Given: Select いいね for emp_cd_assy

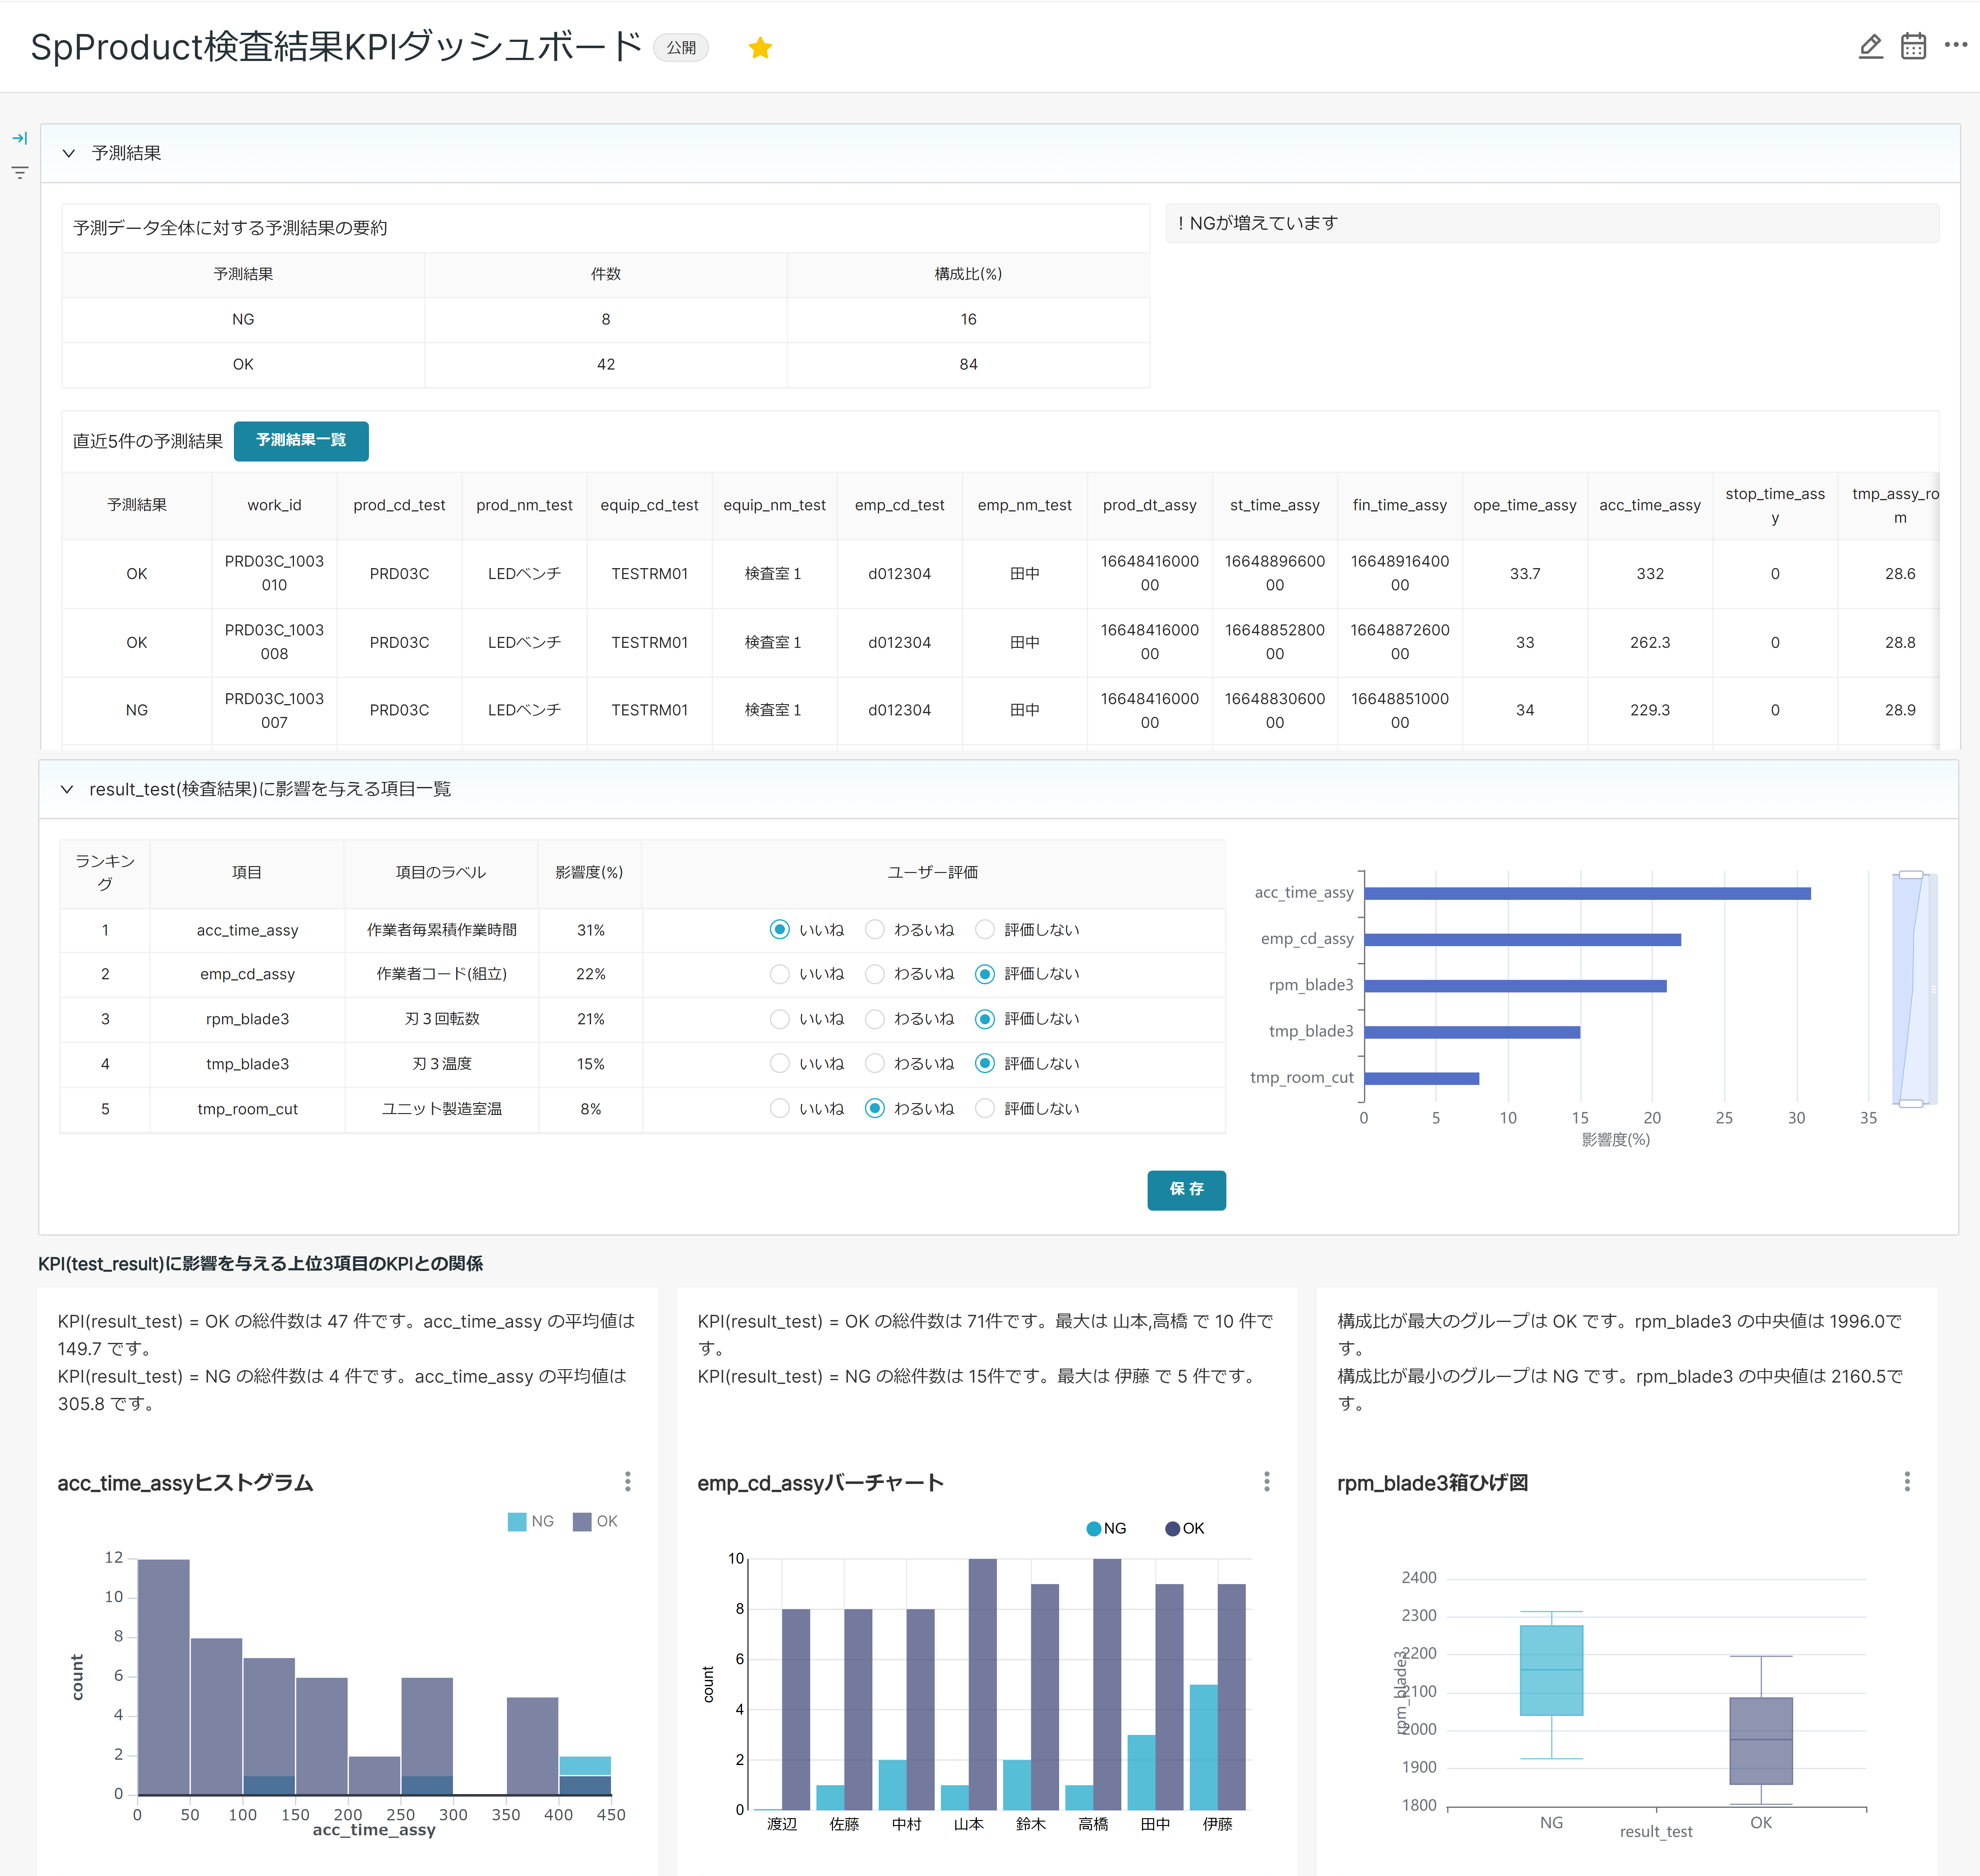Looking at the screenshot, I should coord(780,974).
